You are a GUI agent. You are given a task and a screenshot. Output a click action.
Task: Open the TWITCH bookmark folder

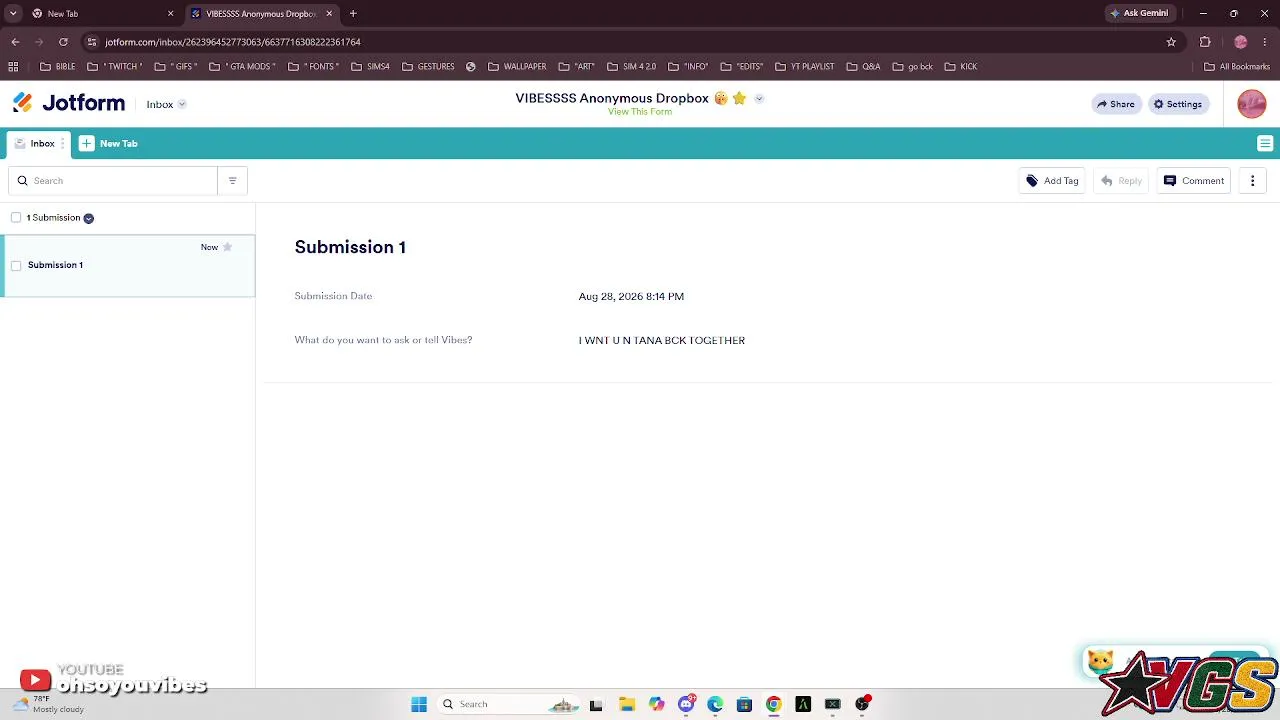[115, 67]
